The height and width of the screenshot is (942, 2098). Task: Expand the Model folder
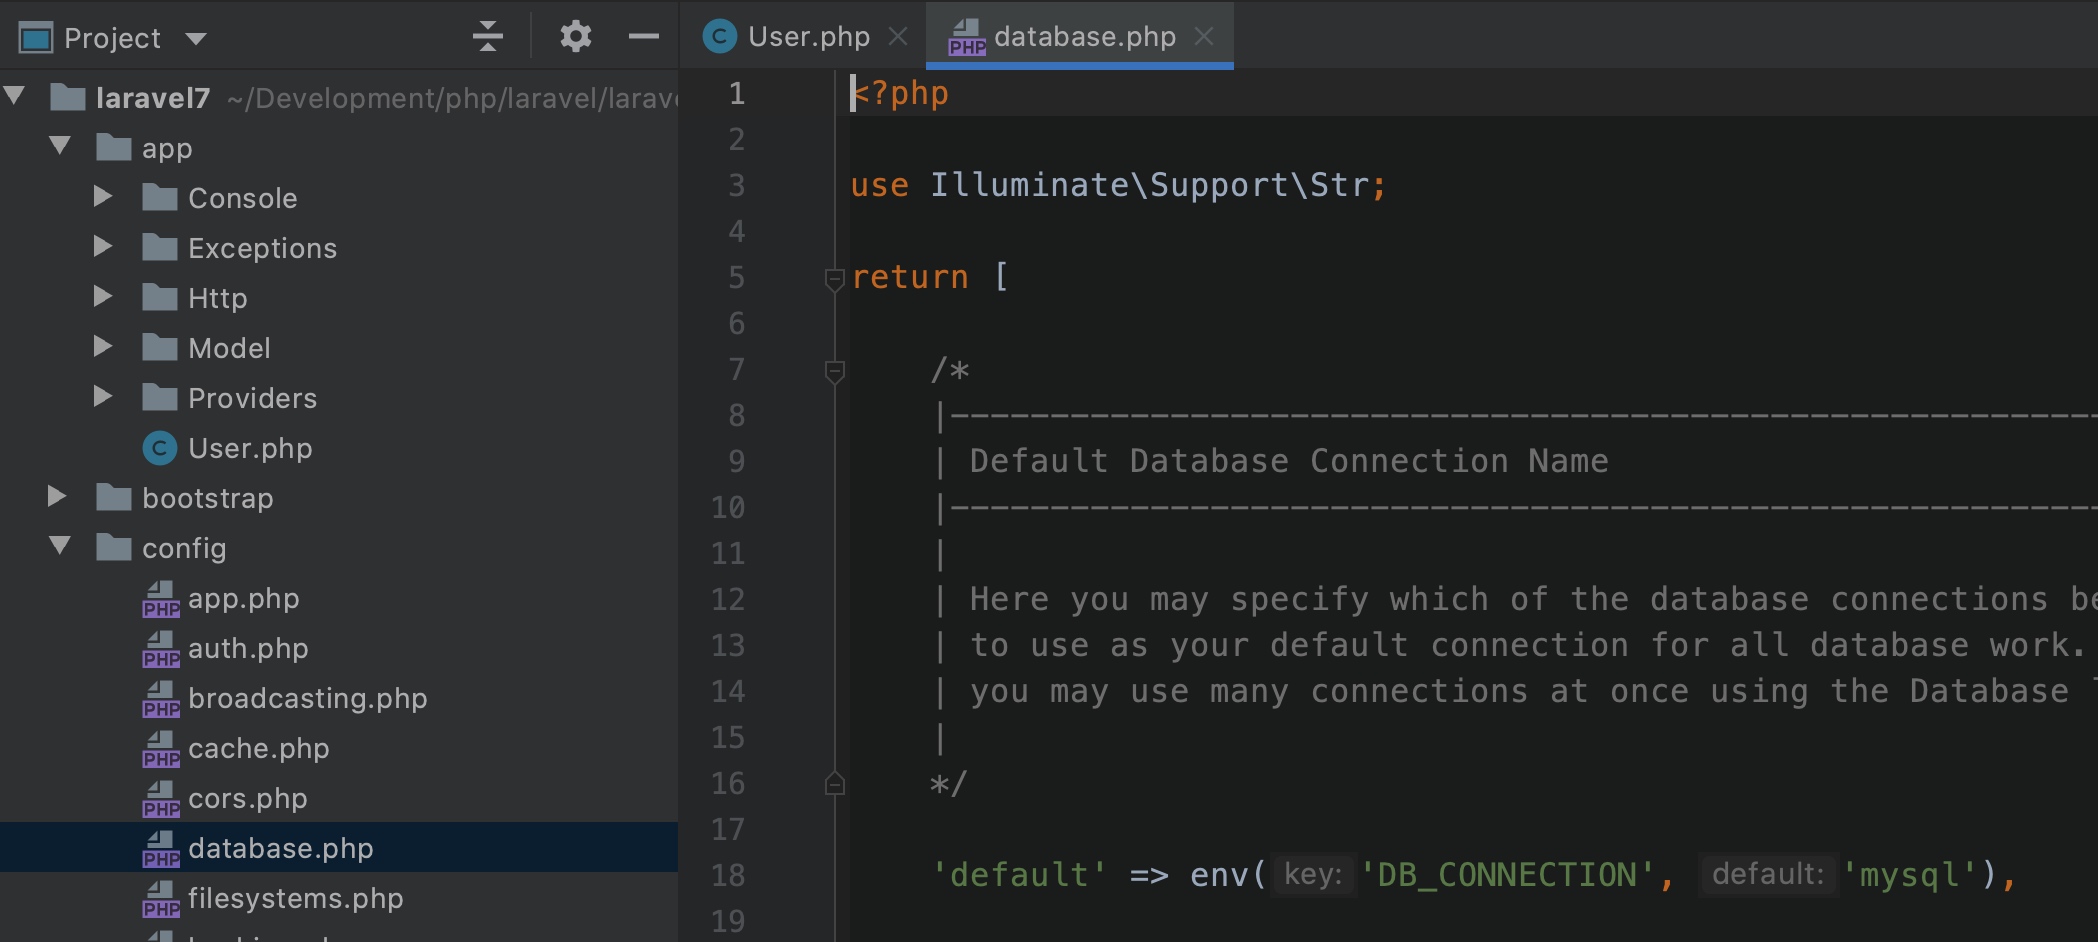102,347
